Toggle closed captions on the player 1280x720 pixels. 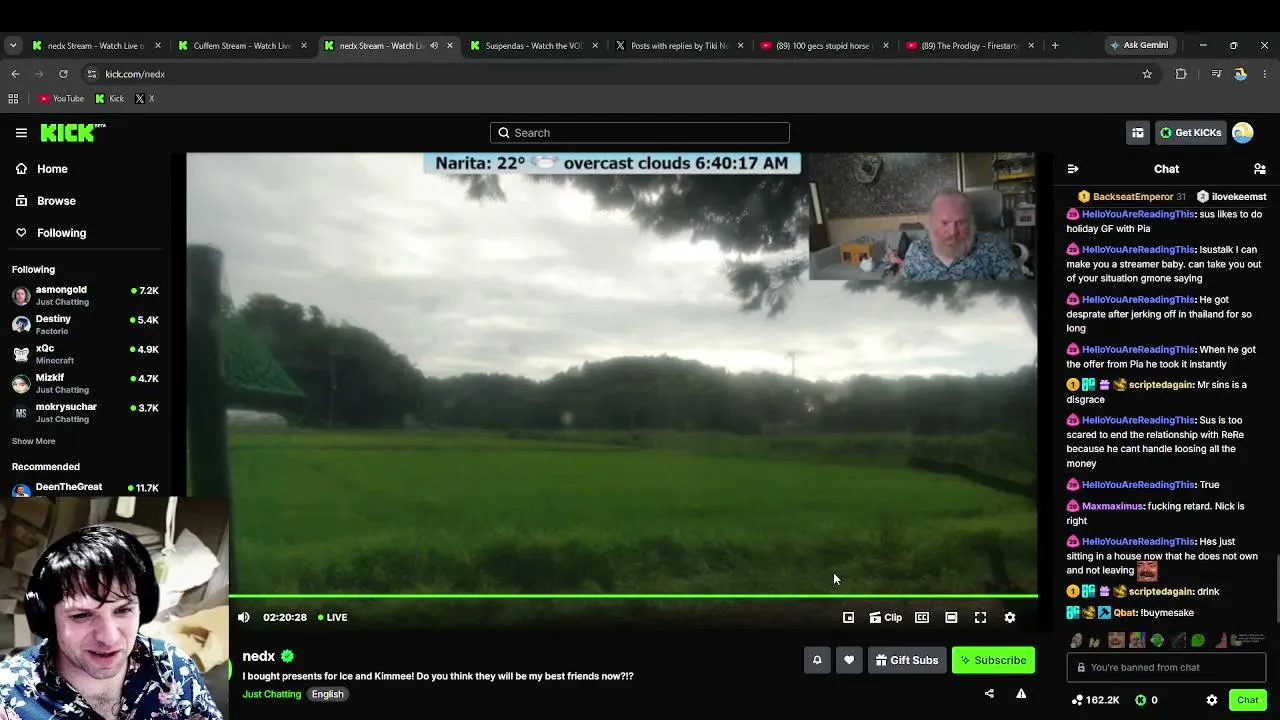click(922, 617)
